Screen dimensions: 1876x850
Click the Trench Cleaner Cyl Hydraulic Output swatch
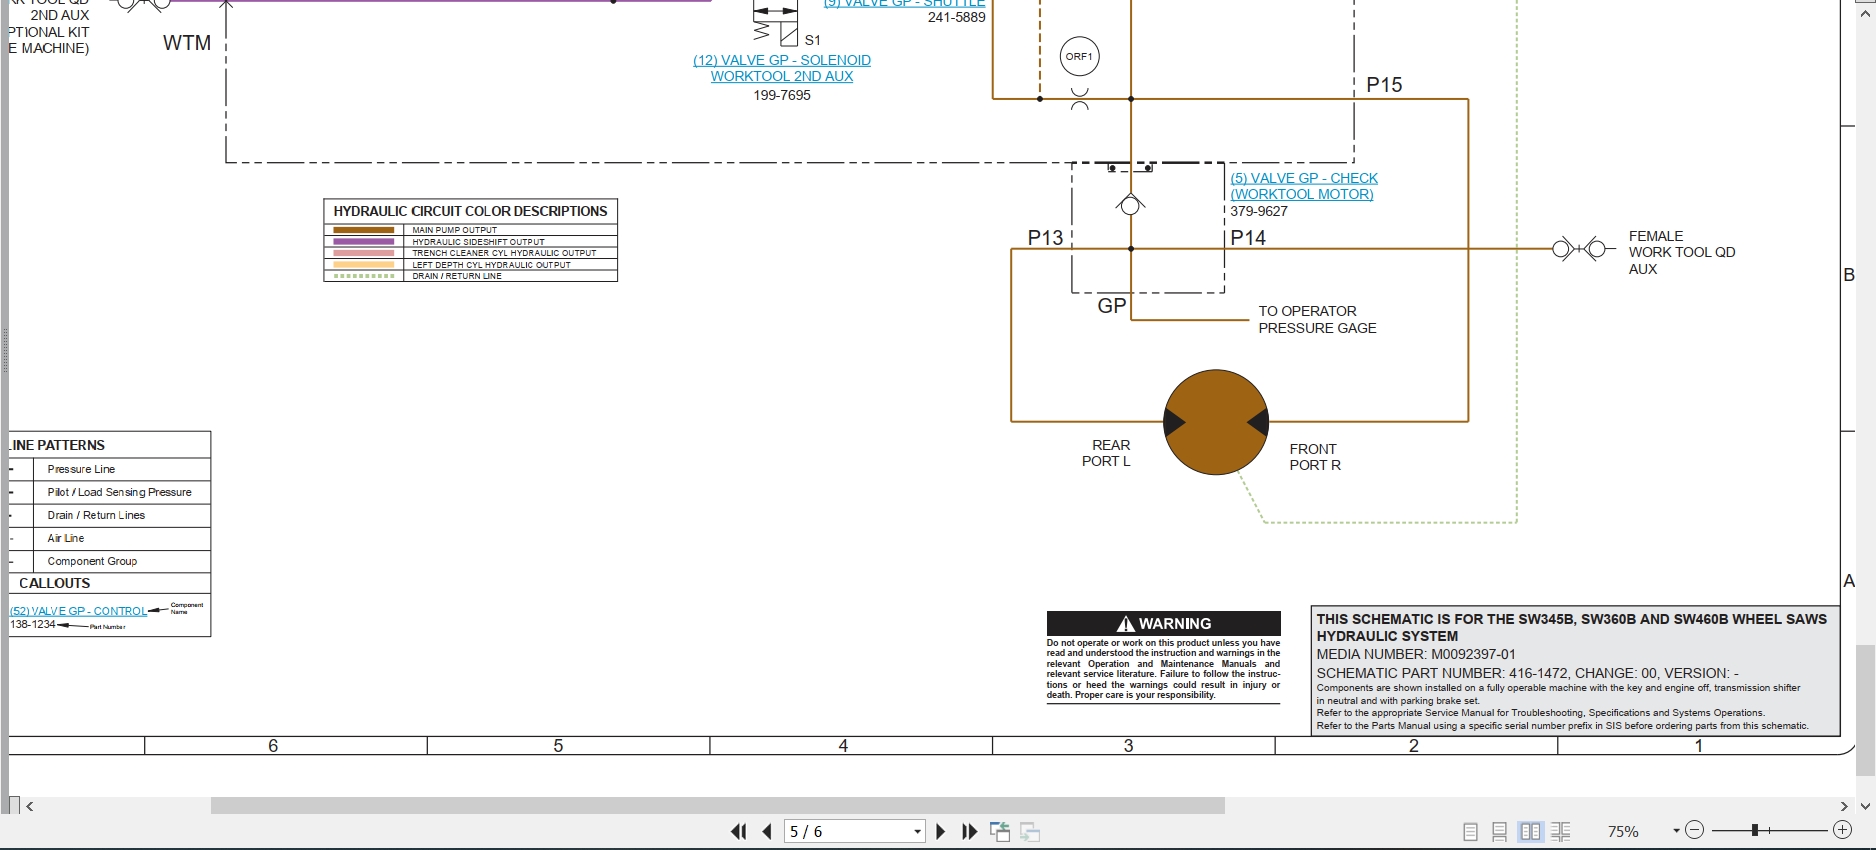pyautogui.click(x=363, y=253)
